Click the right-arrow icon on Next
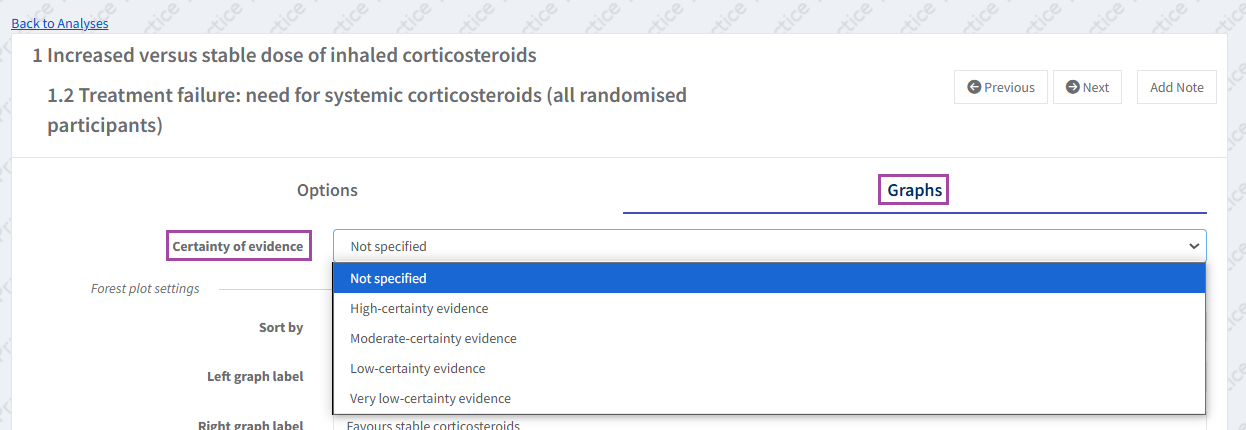Viewport: 1246px width, 430px height. click(1073, 88)
